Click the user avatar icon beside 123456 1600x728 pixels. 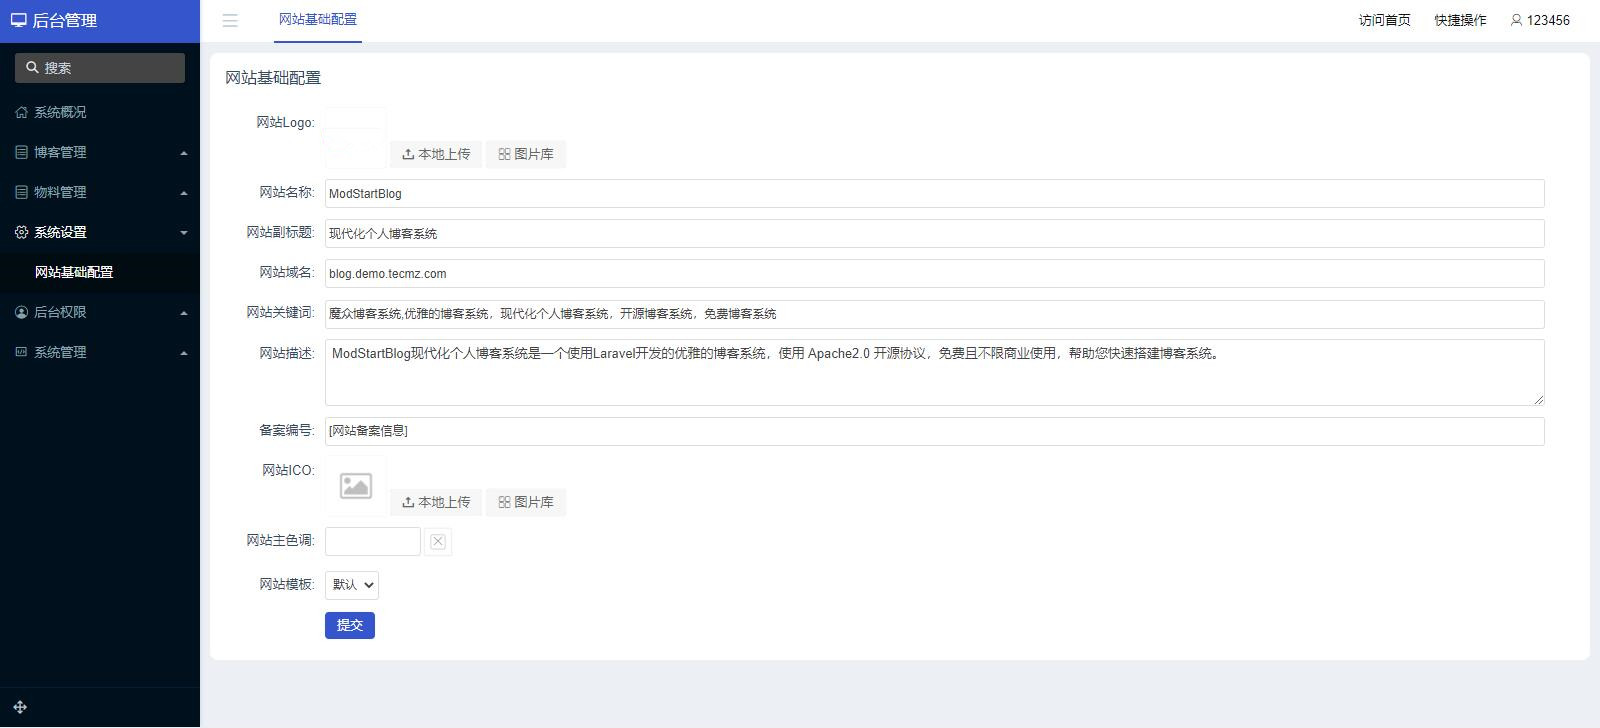coord(1516,20)
